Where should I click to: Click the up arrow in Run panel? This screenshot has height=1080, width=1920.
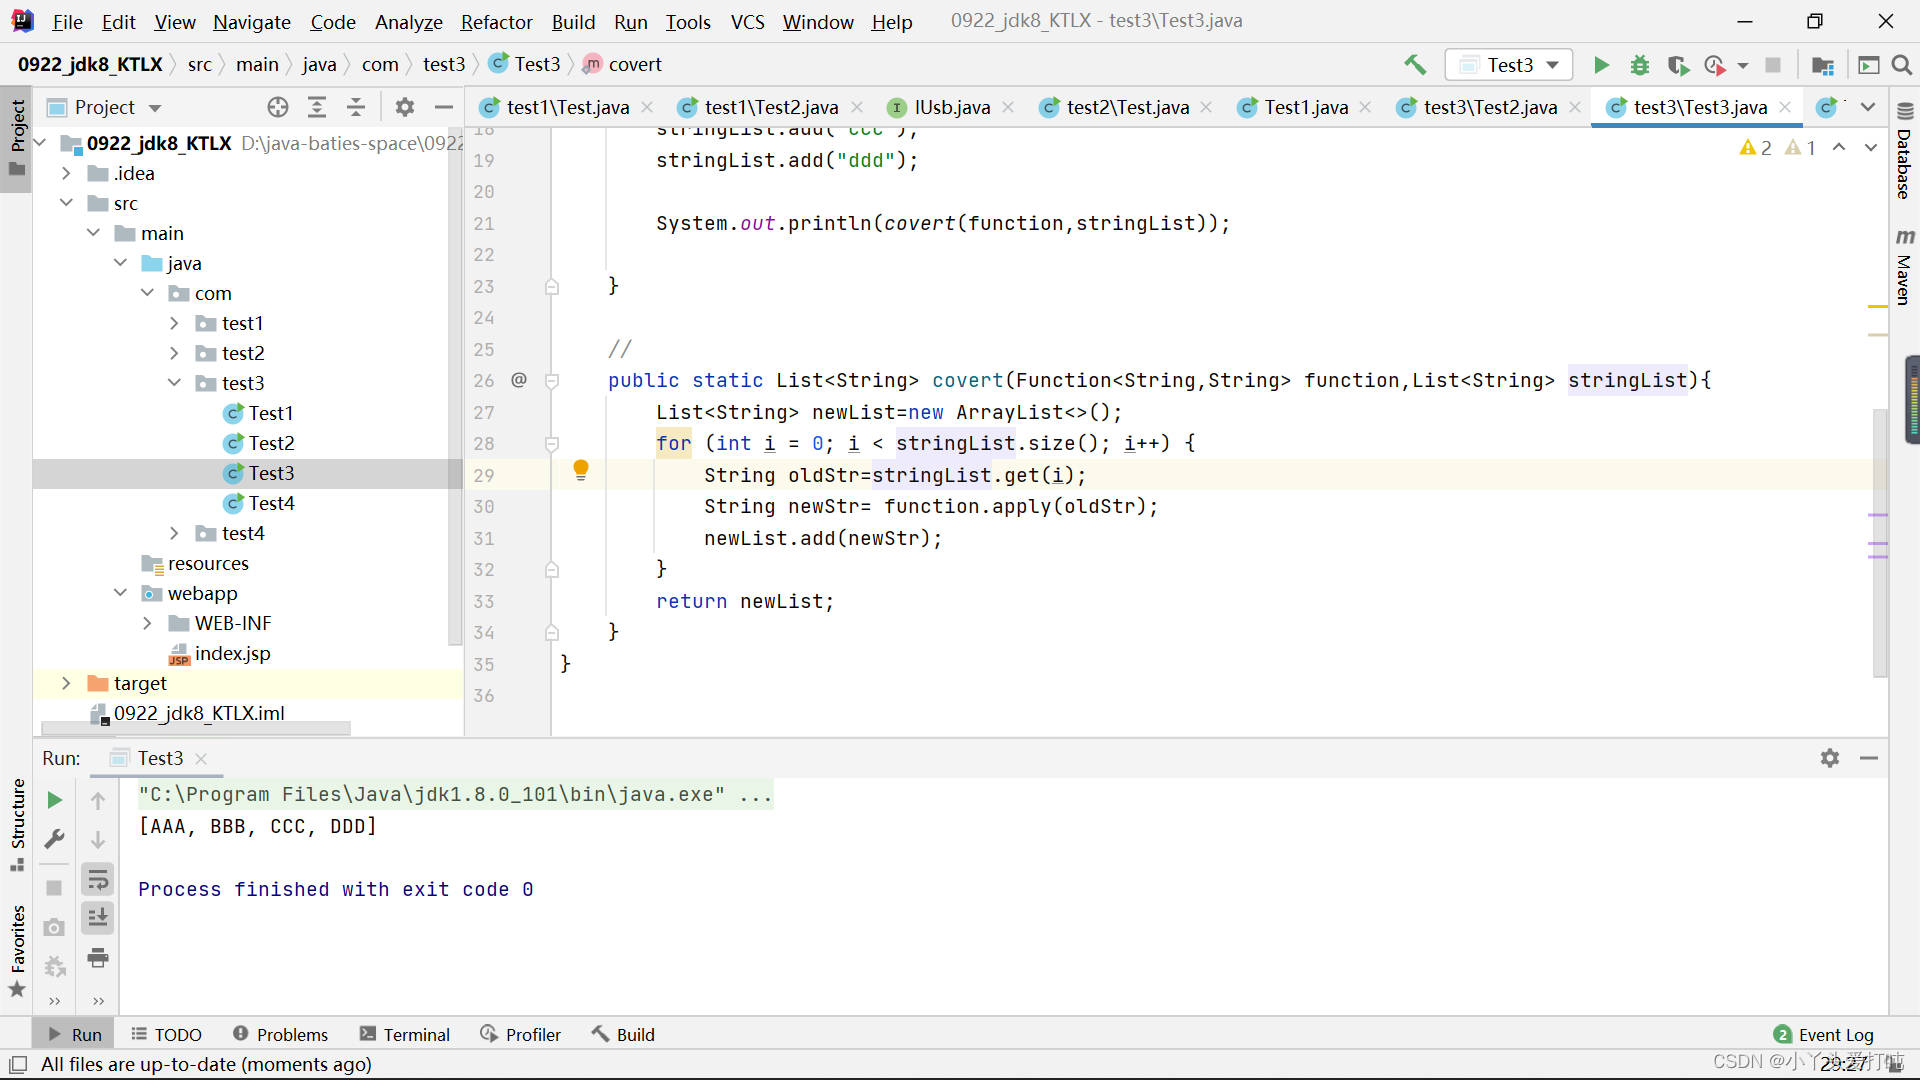click(x=98, y=800)
